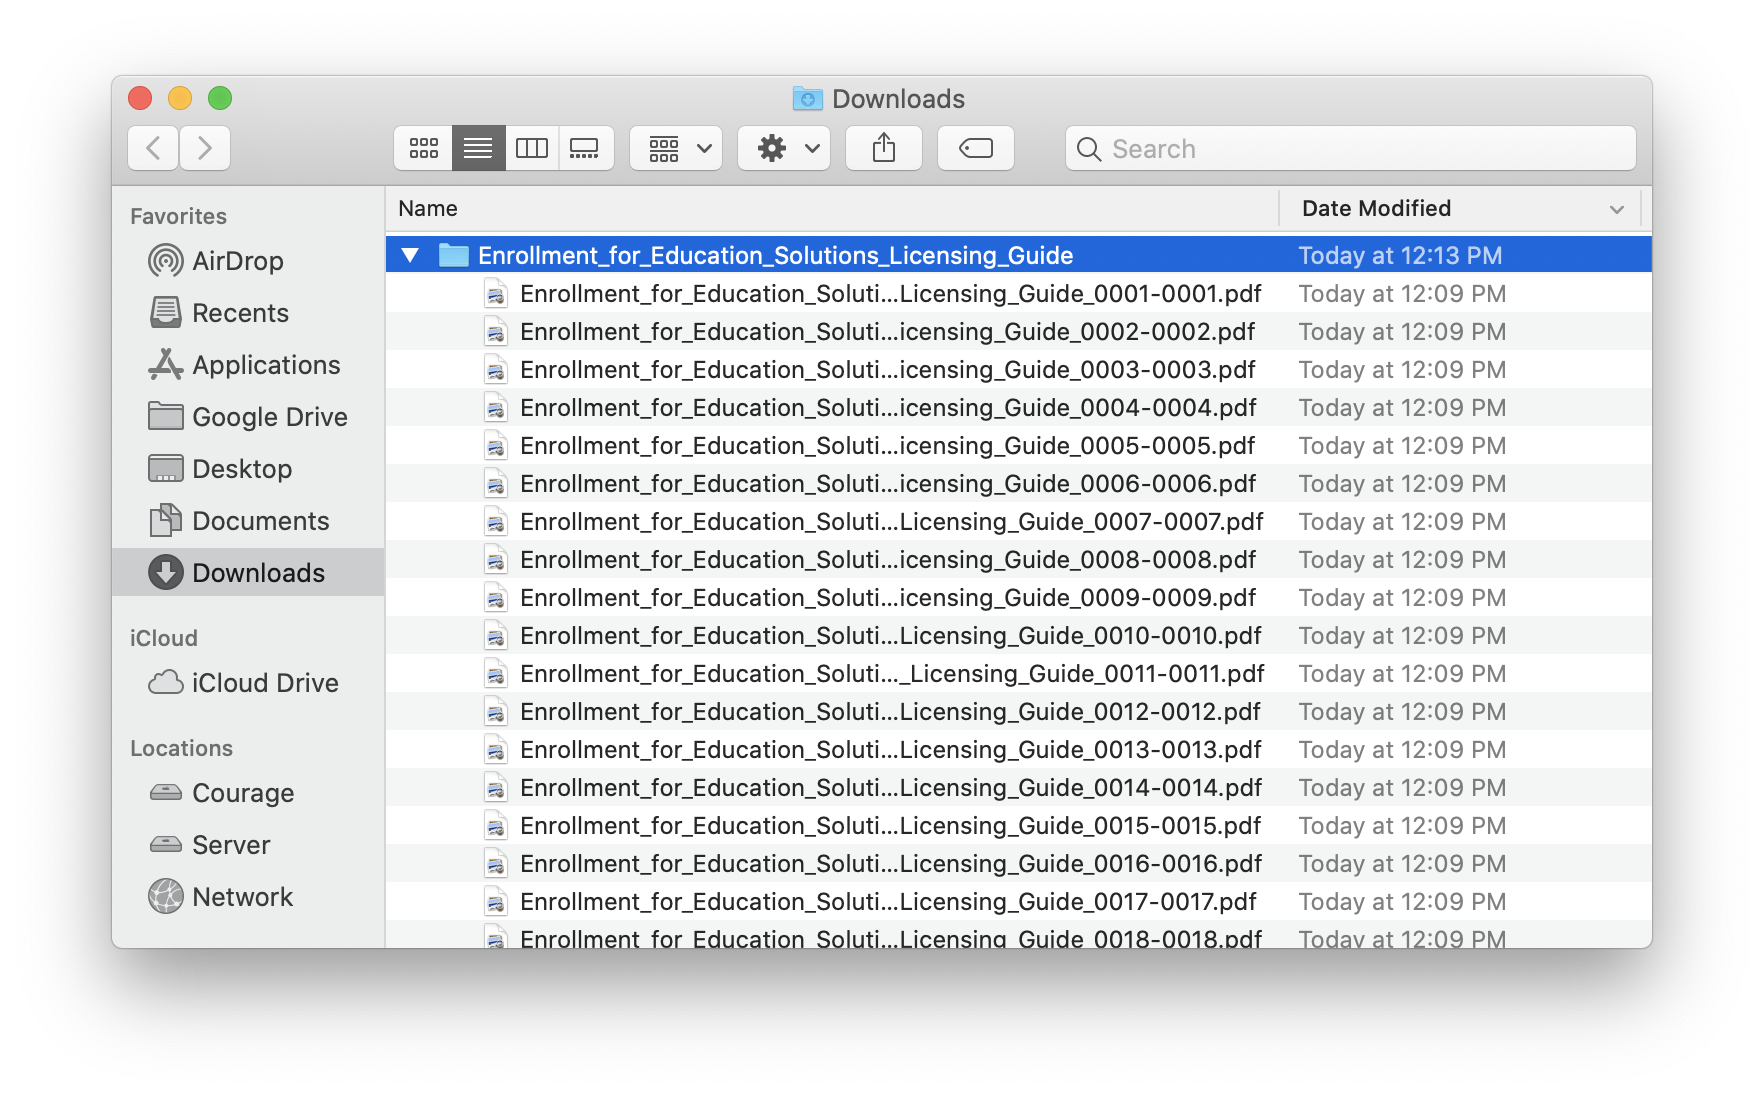Click the Favorites section header
1764x1096 pixels.
(179, 216)
